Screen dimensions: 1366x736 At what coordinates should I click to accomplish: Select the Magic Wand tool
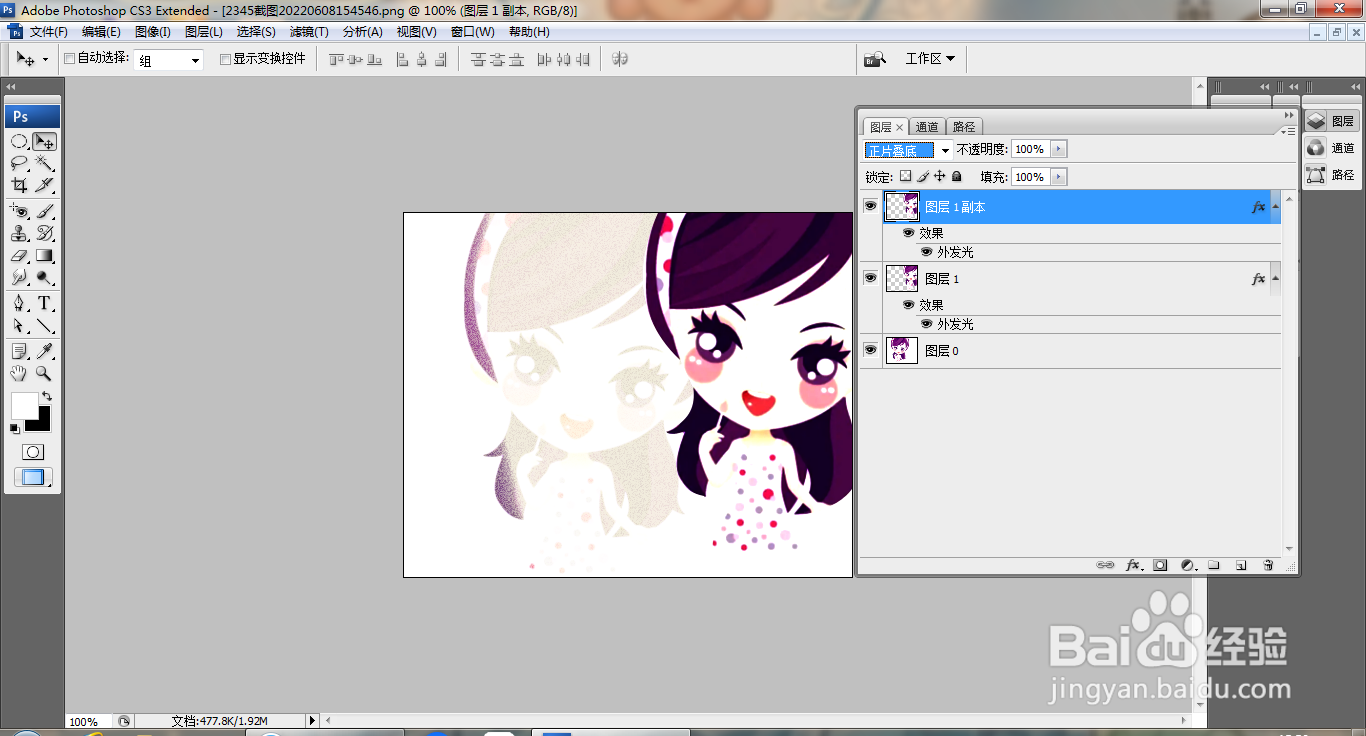(x=44, y=163)
